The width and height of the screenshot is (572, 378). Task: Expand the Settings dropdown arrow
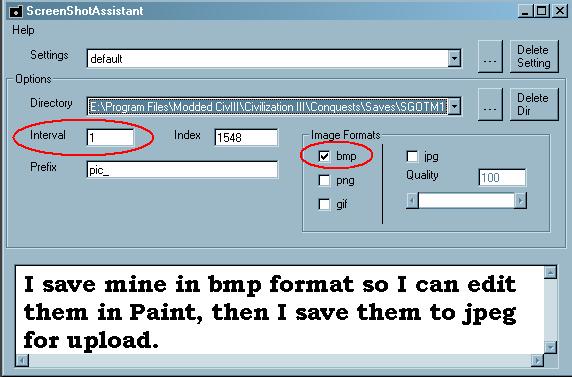coord(454,58)
